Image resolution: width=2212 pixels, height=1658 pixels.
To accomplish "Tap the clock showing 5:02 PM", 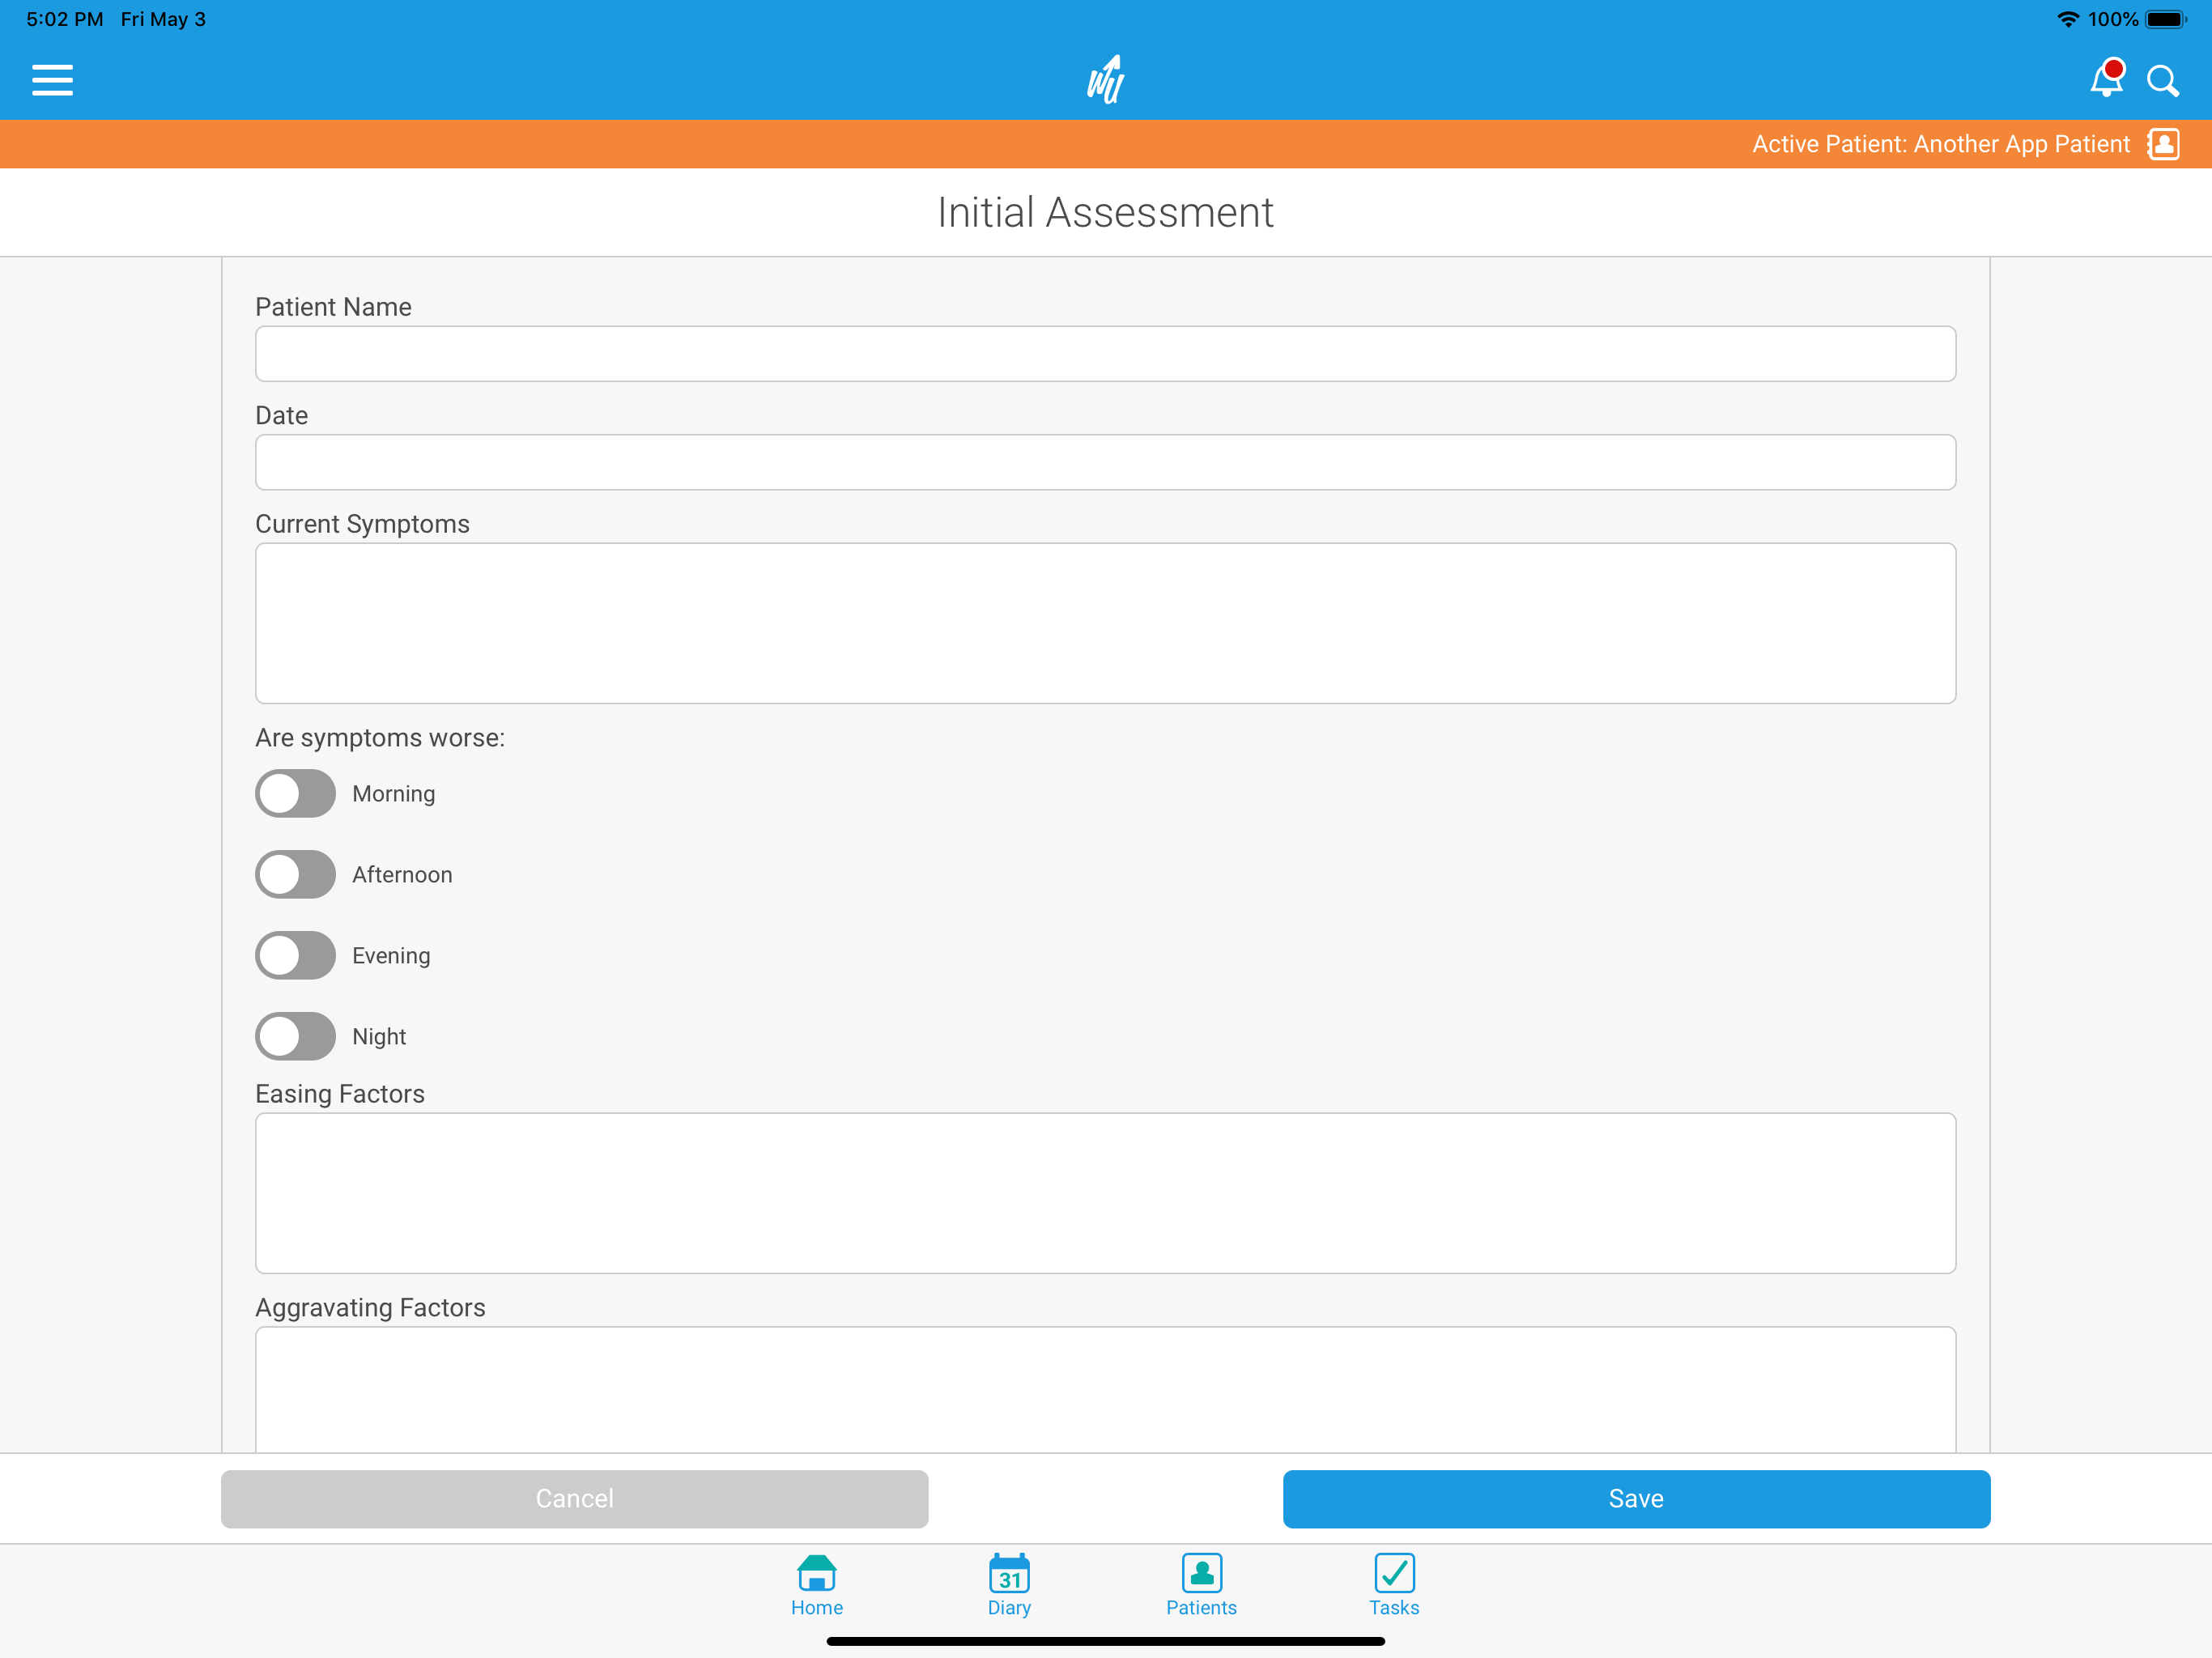I will (x=65, y=19).
